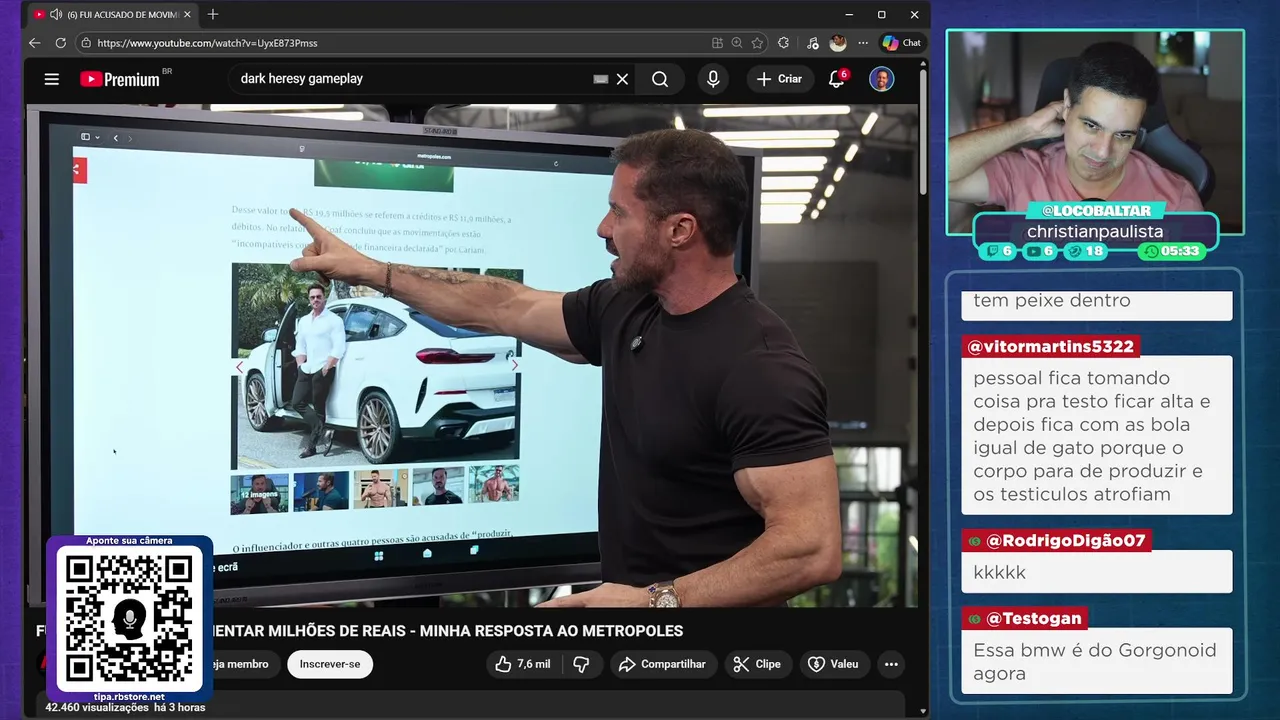Add page to favorites star
The image size is (1280, 720).
click(757, 43)
